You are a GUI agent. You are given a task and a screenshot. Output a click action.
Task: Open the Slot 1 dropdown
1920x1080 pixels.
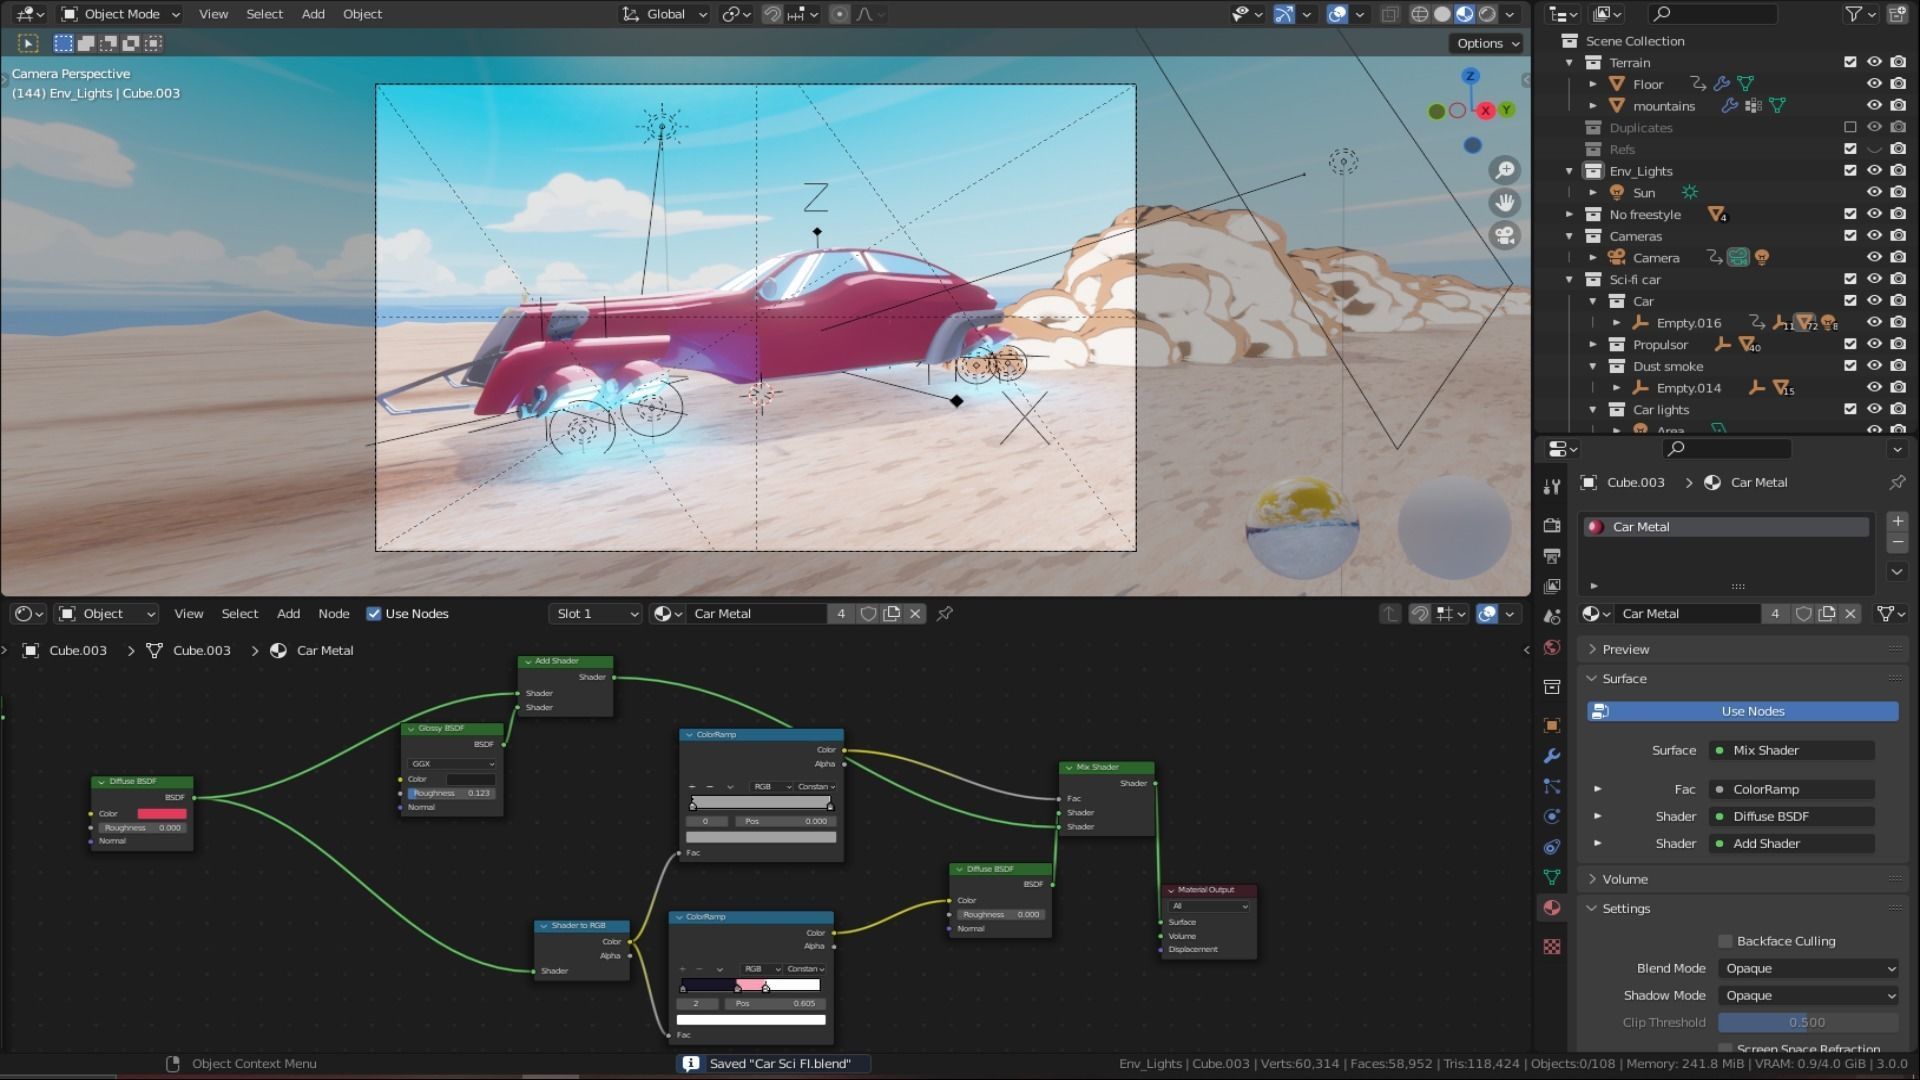click(x=596, y=613)
